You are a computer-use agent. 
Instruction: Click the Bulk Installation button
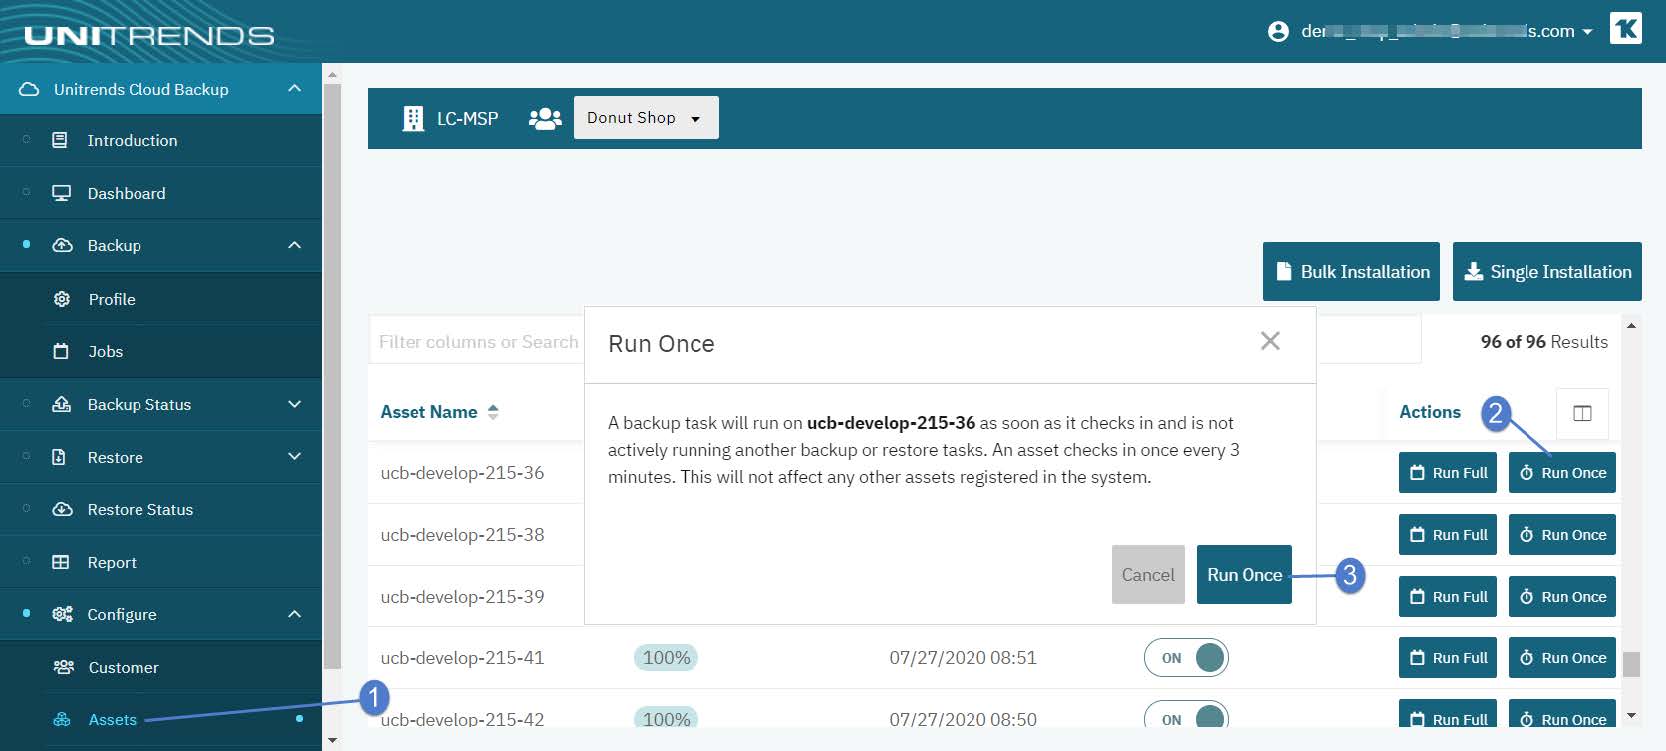pos(1351,271)
